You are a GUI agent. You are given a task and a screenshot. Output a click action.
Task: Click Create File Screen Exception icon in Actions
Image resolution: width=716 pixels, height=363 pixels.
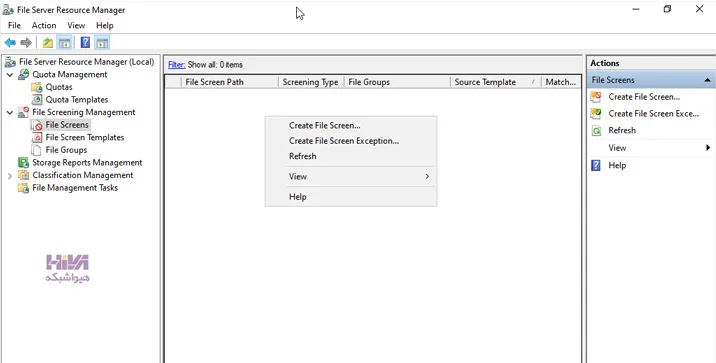(596, 114)
